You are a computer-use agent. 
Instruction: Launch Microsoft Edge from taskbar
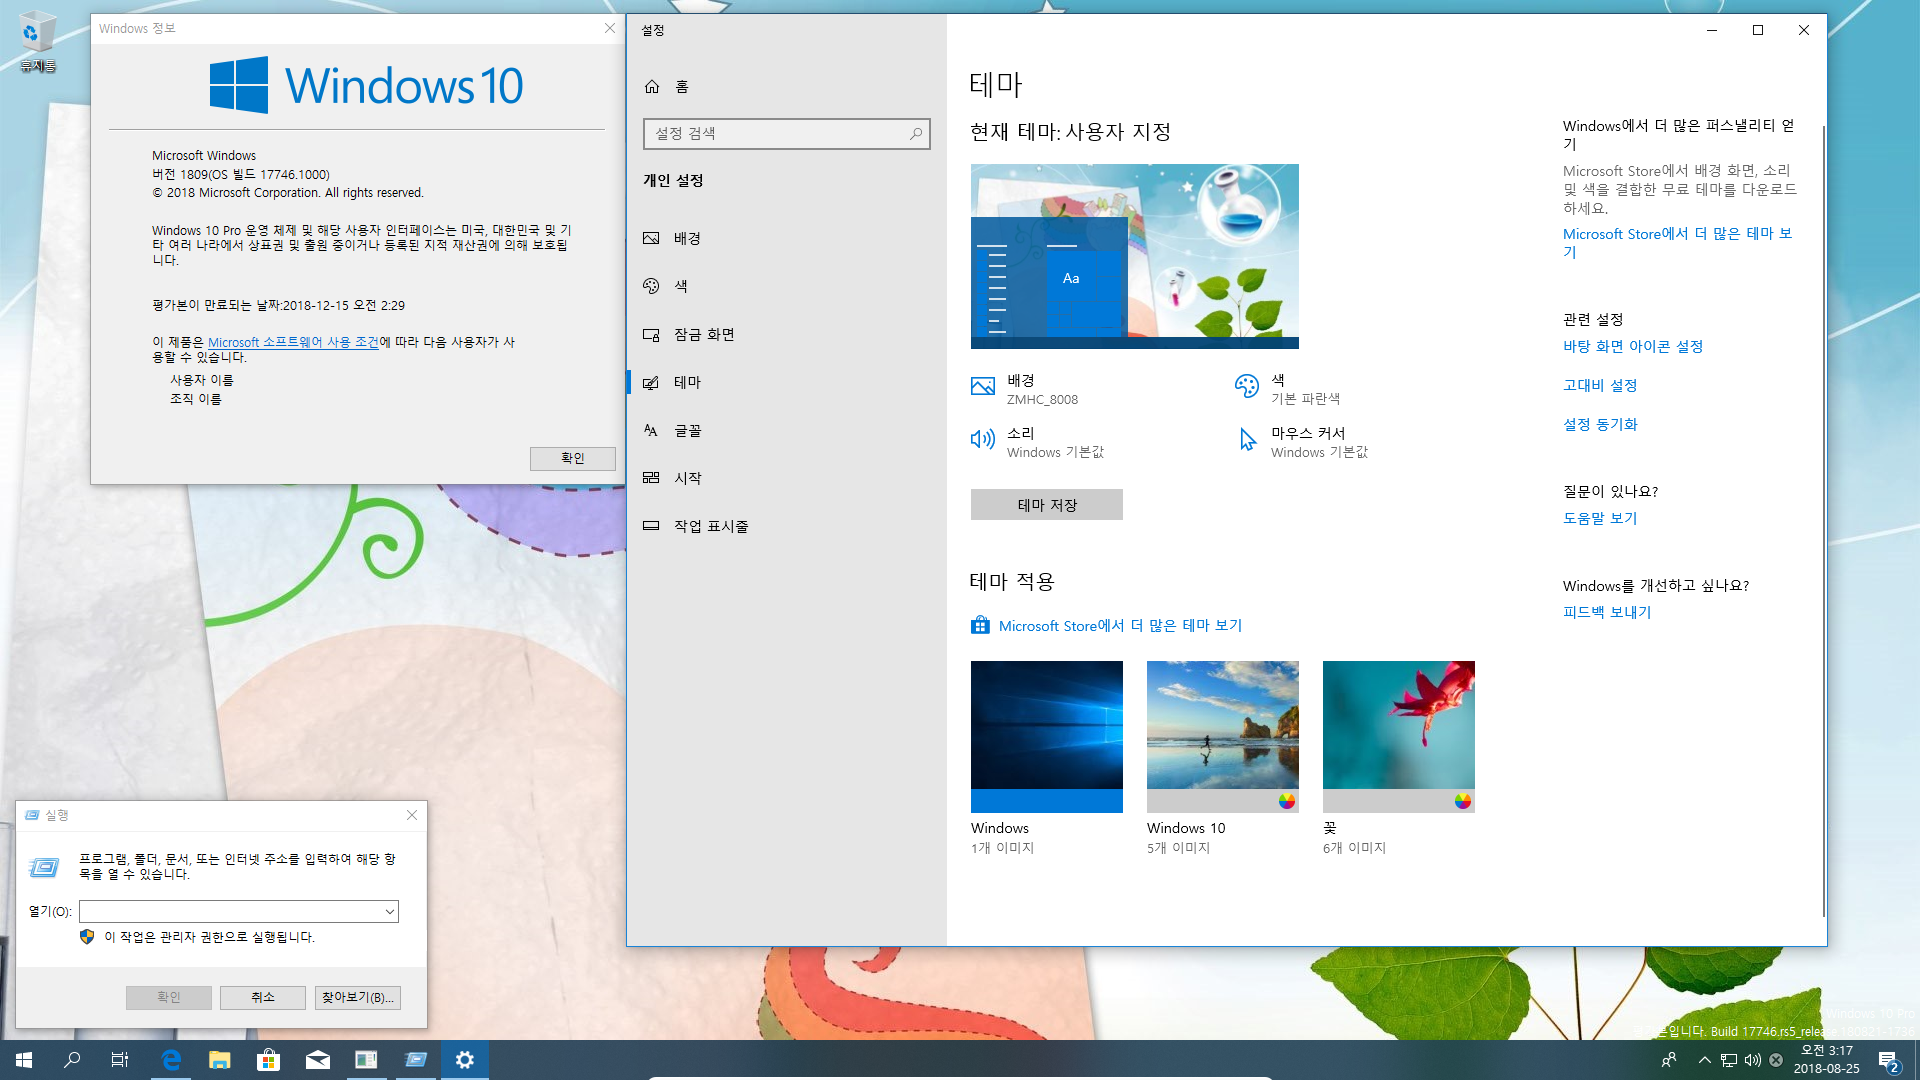[171, 1060]
